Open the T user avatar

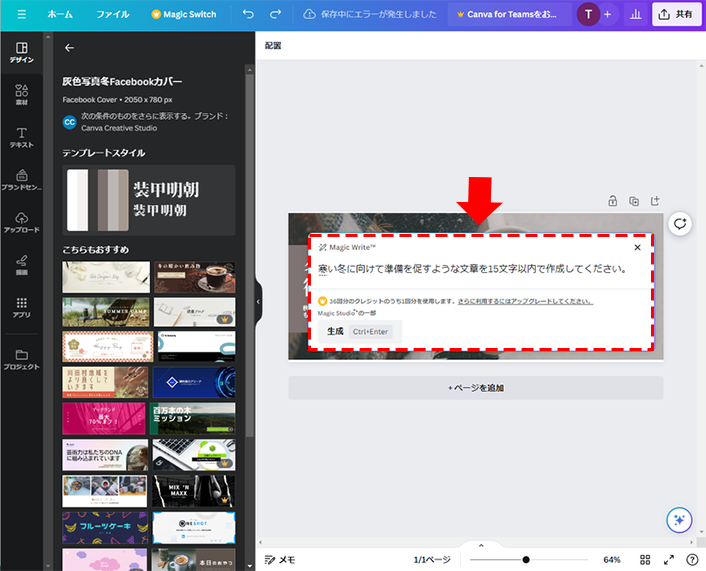pos(588,14)
